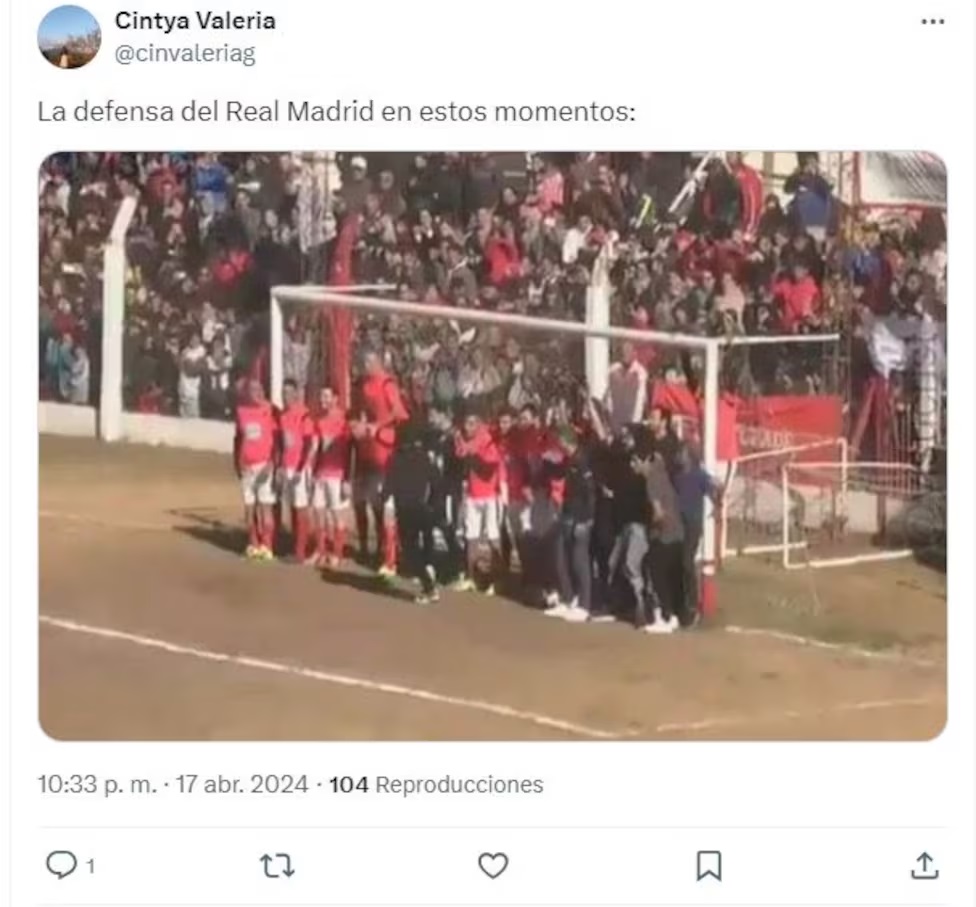This screenshot has height=907, width=976.
Task: Open the Cintya Valeria display name
Action: tap(195, 21)
